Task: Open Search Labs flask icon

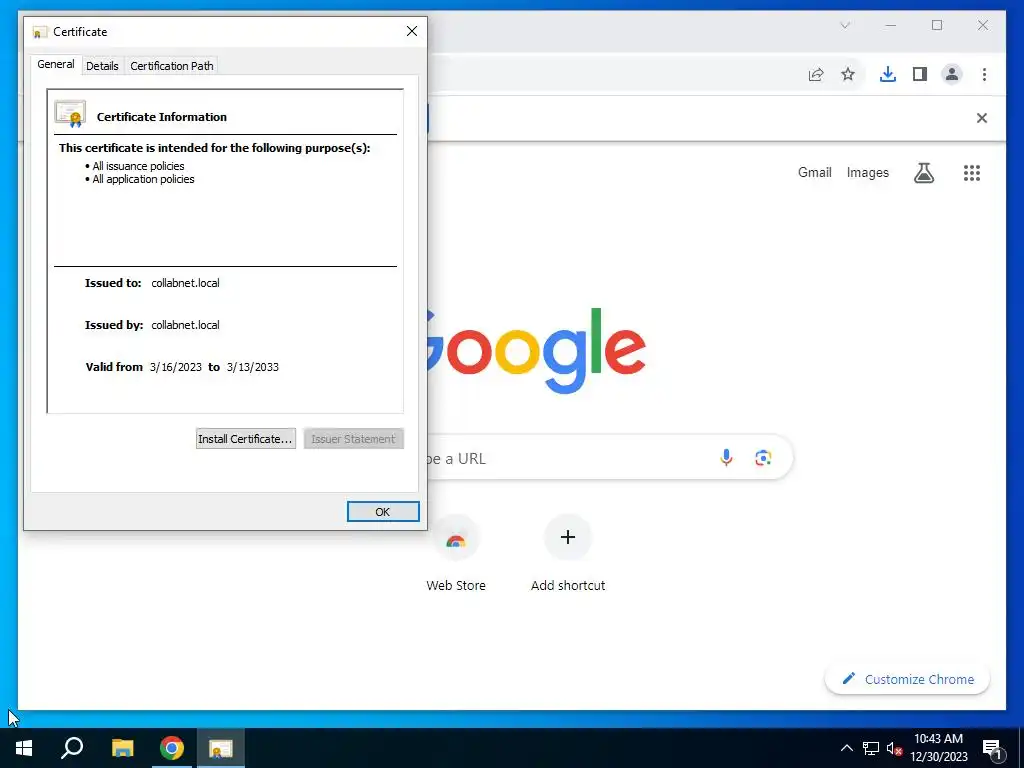Action: pyautogui.click(x=923, y=172)
